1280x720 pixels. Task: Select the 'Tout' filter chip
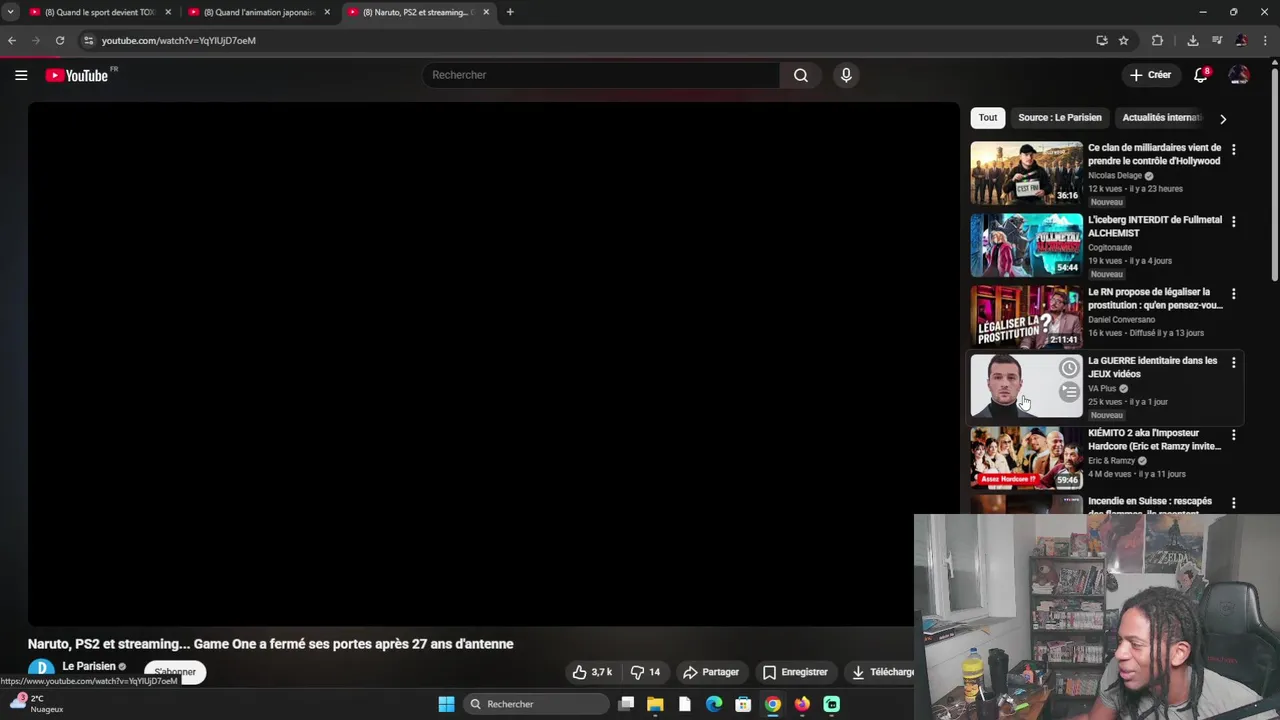tap(988, 118)
